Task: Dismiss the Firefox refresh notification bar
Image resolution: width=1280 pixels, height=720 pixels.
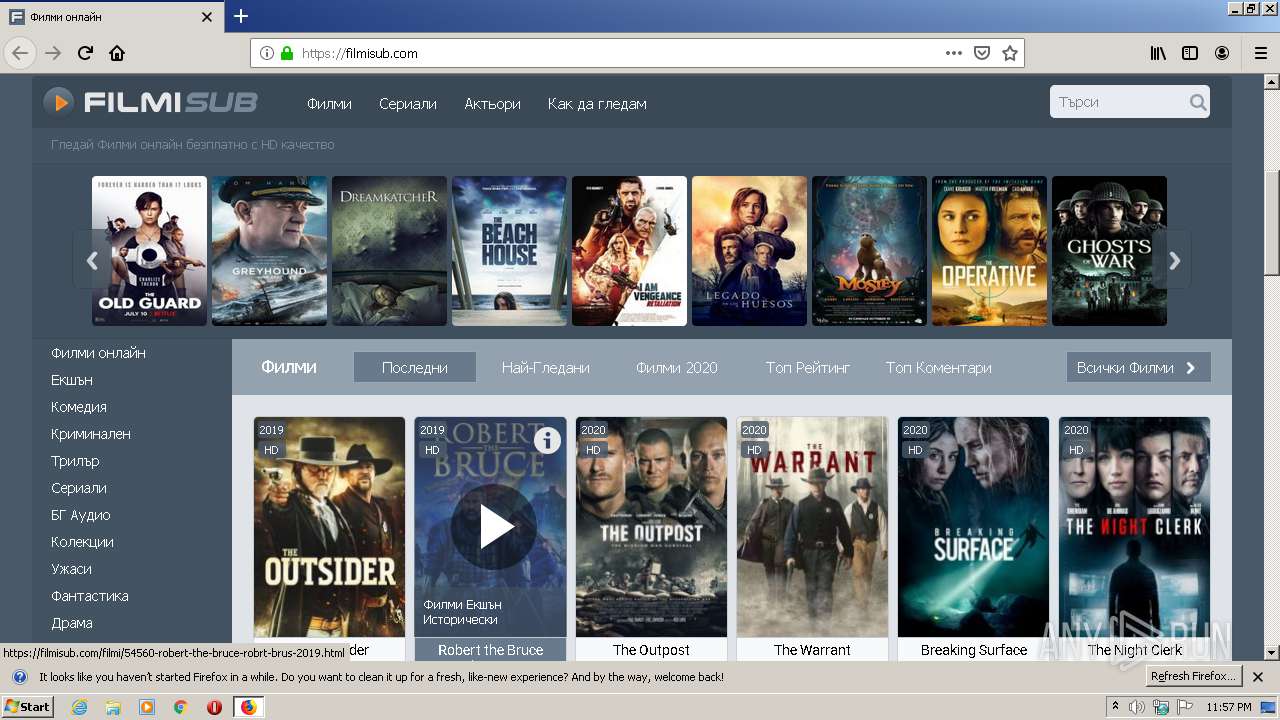Action: (1258, 677)
